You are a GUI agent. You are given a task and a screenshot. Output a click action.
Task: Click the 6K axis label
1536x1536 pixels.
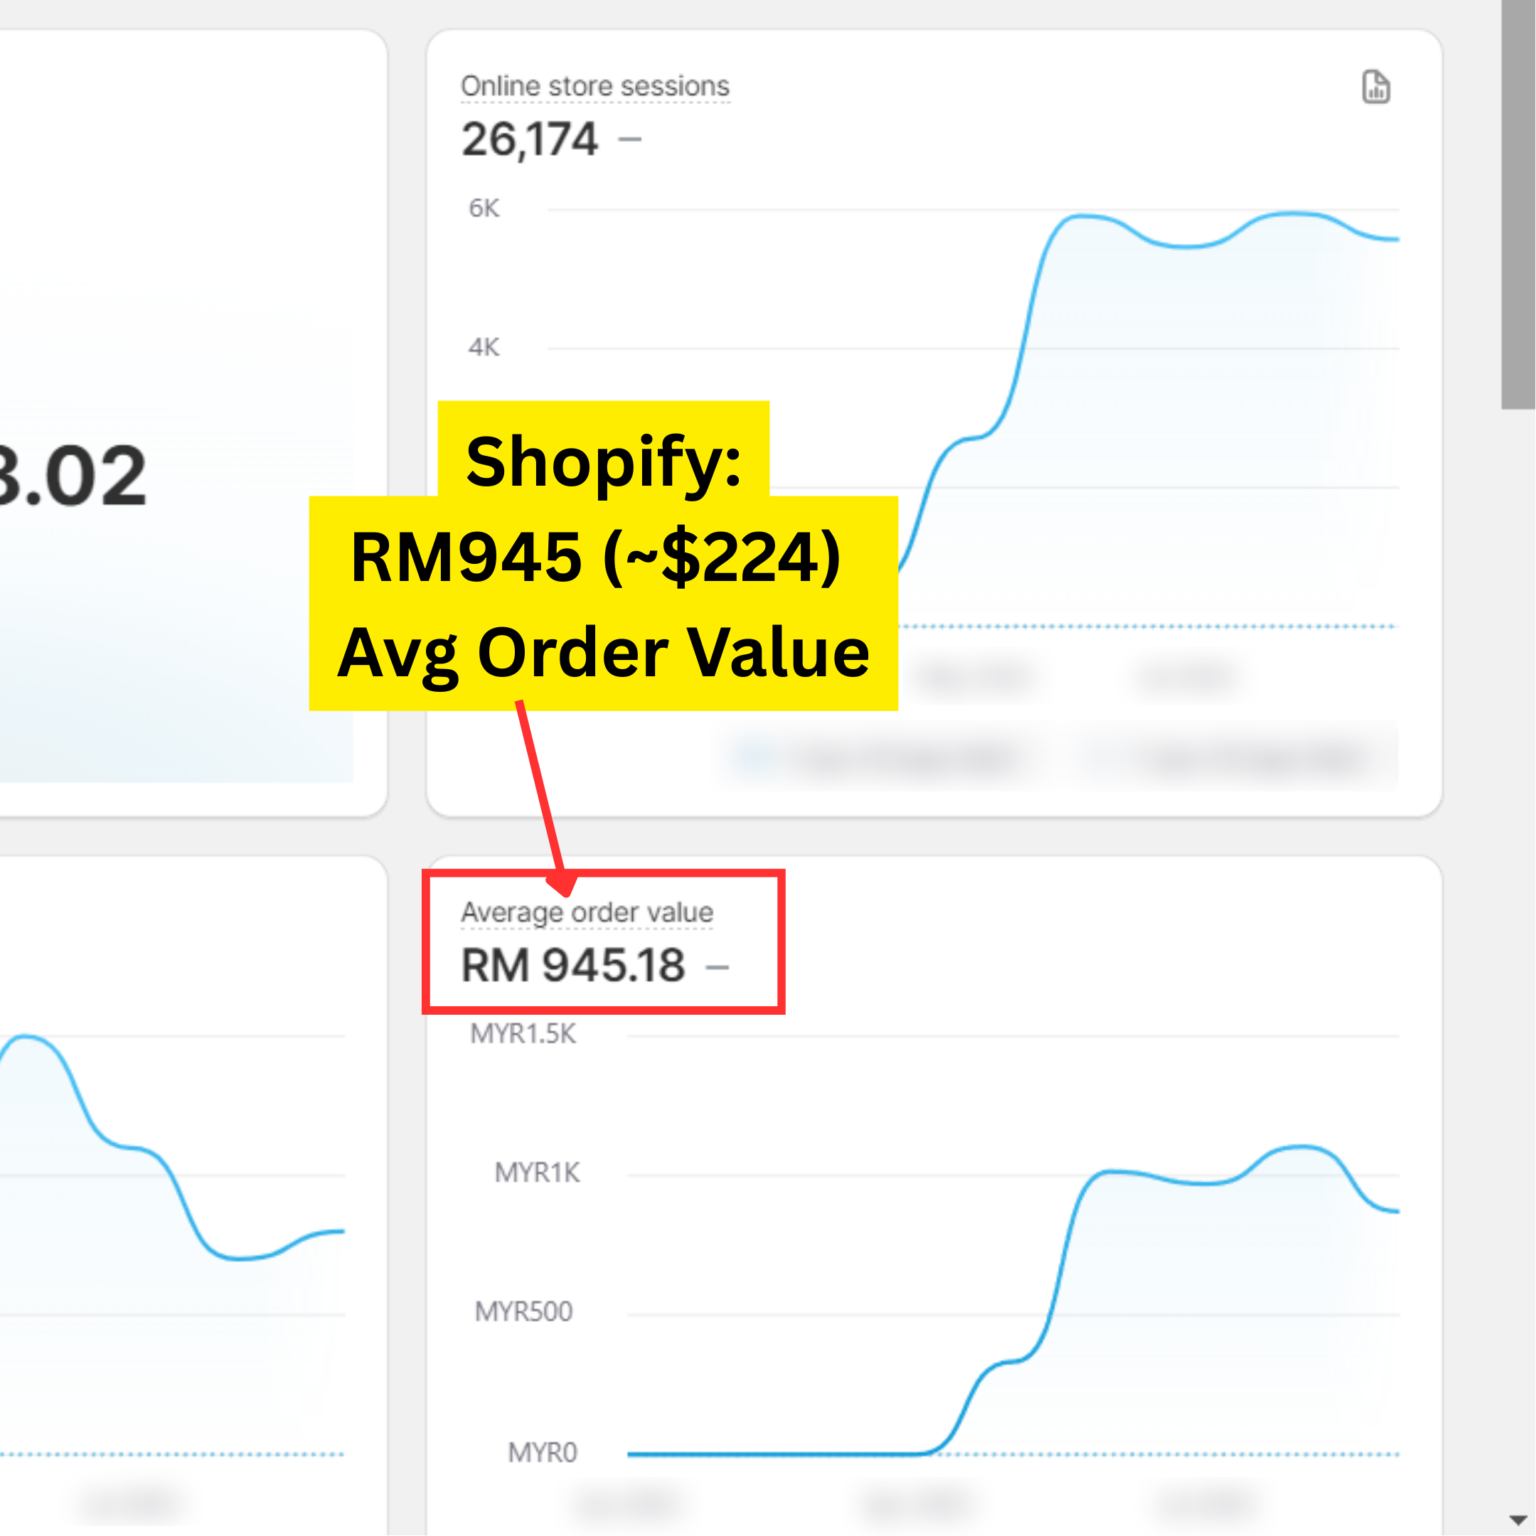pyautogui.click(x=484, y=208)
